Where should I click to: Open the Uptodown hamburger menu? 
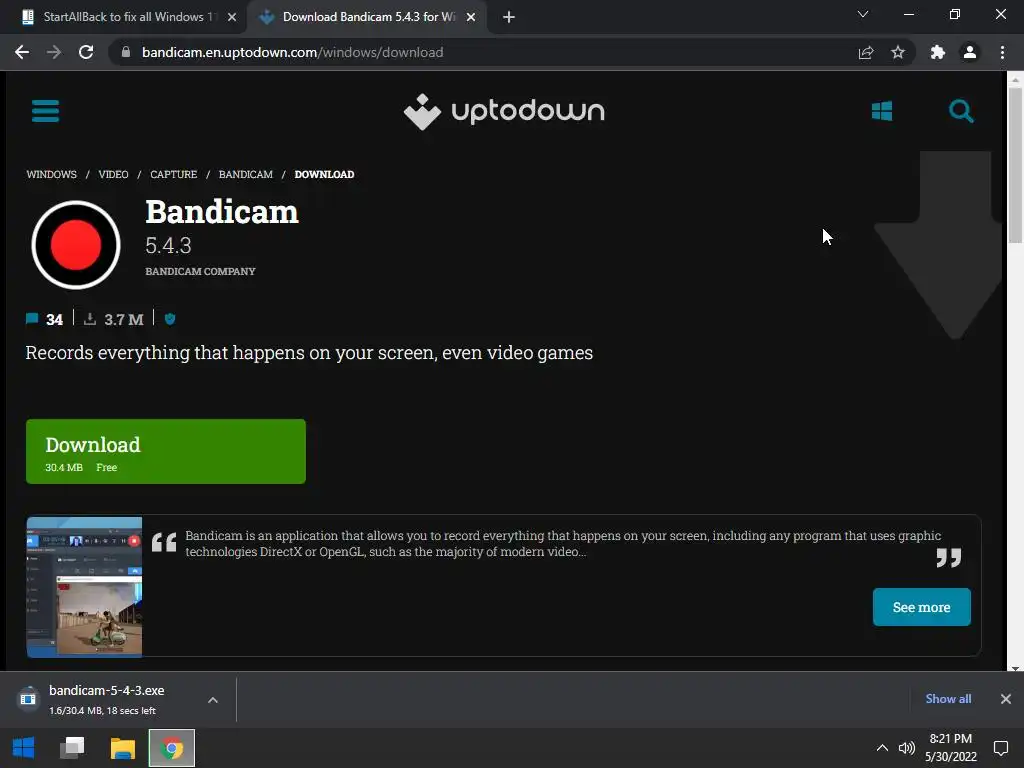click(46, 111)
